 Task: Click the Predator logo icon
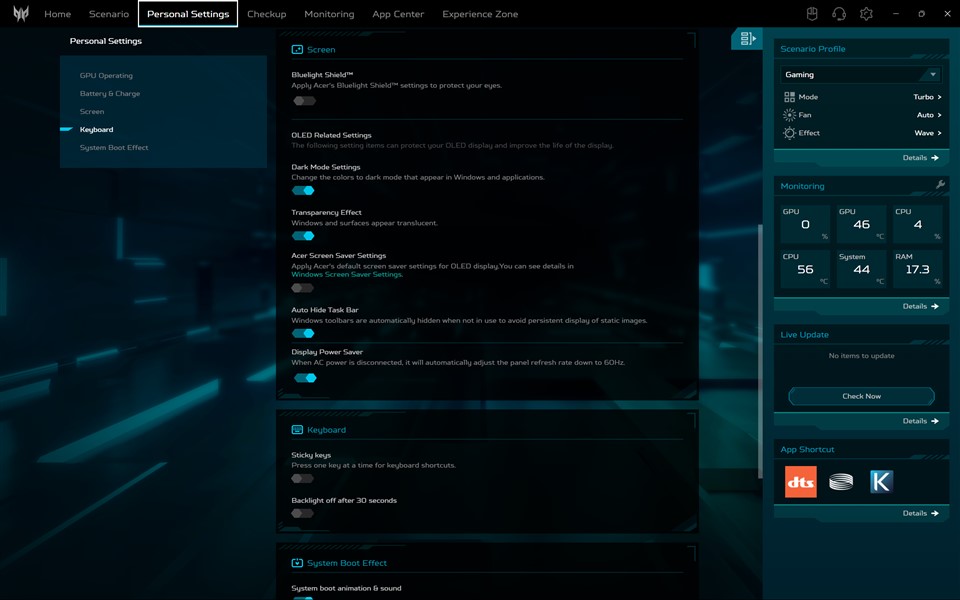tap(20, 14)
